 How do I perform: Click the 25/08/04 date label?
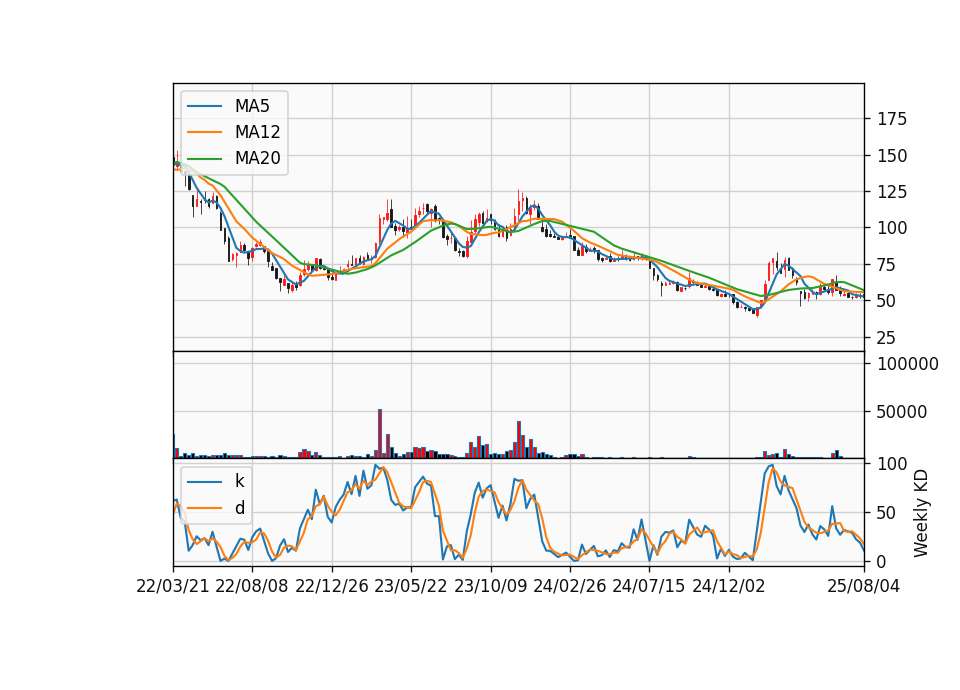click(x=864, y=586)
